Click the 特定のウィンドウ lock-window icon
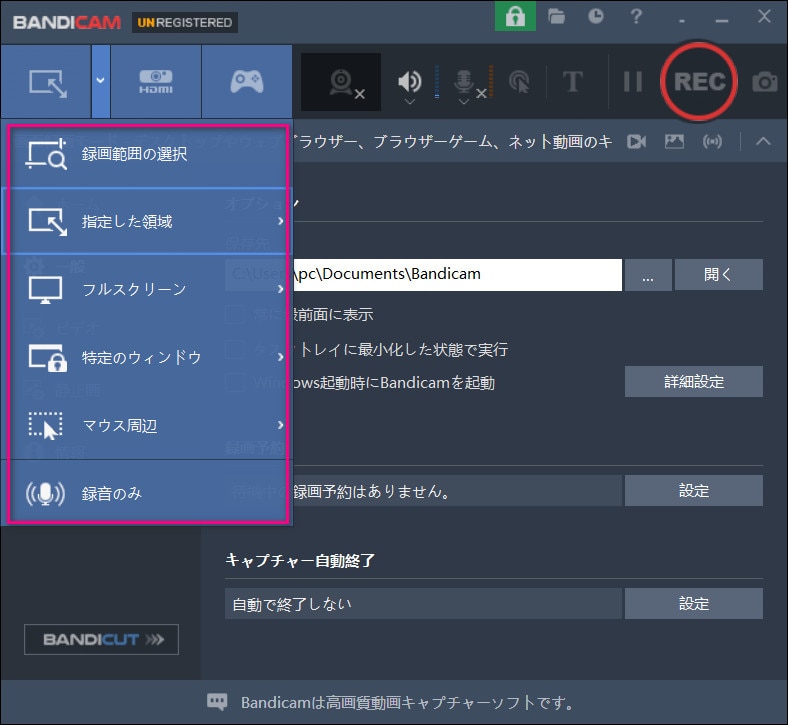 pos(47,358)
